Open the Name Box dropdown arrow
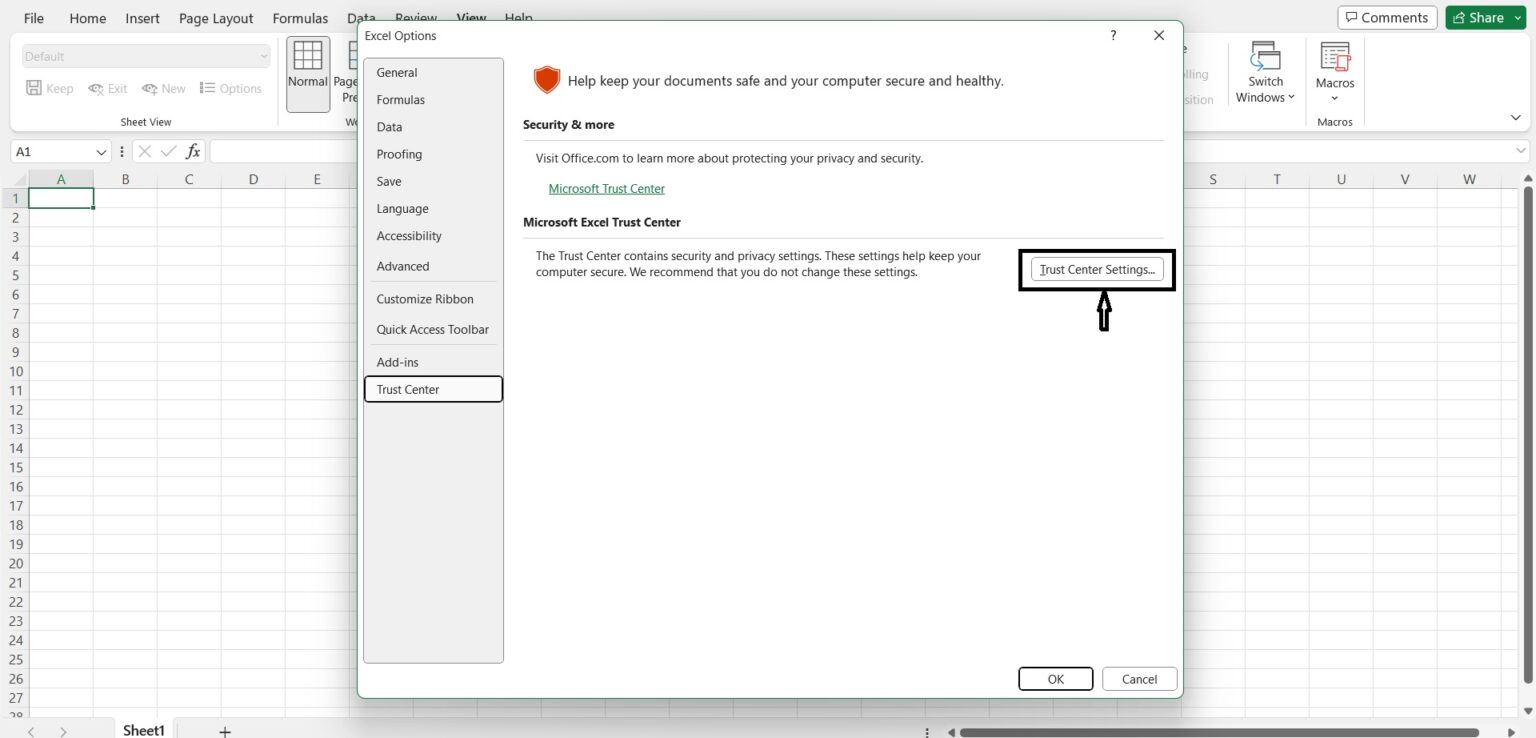 point(101,151)
